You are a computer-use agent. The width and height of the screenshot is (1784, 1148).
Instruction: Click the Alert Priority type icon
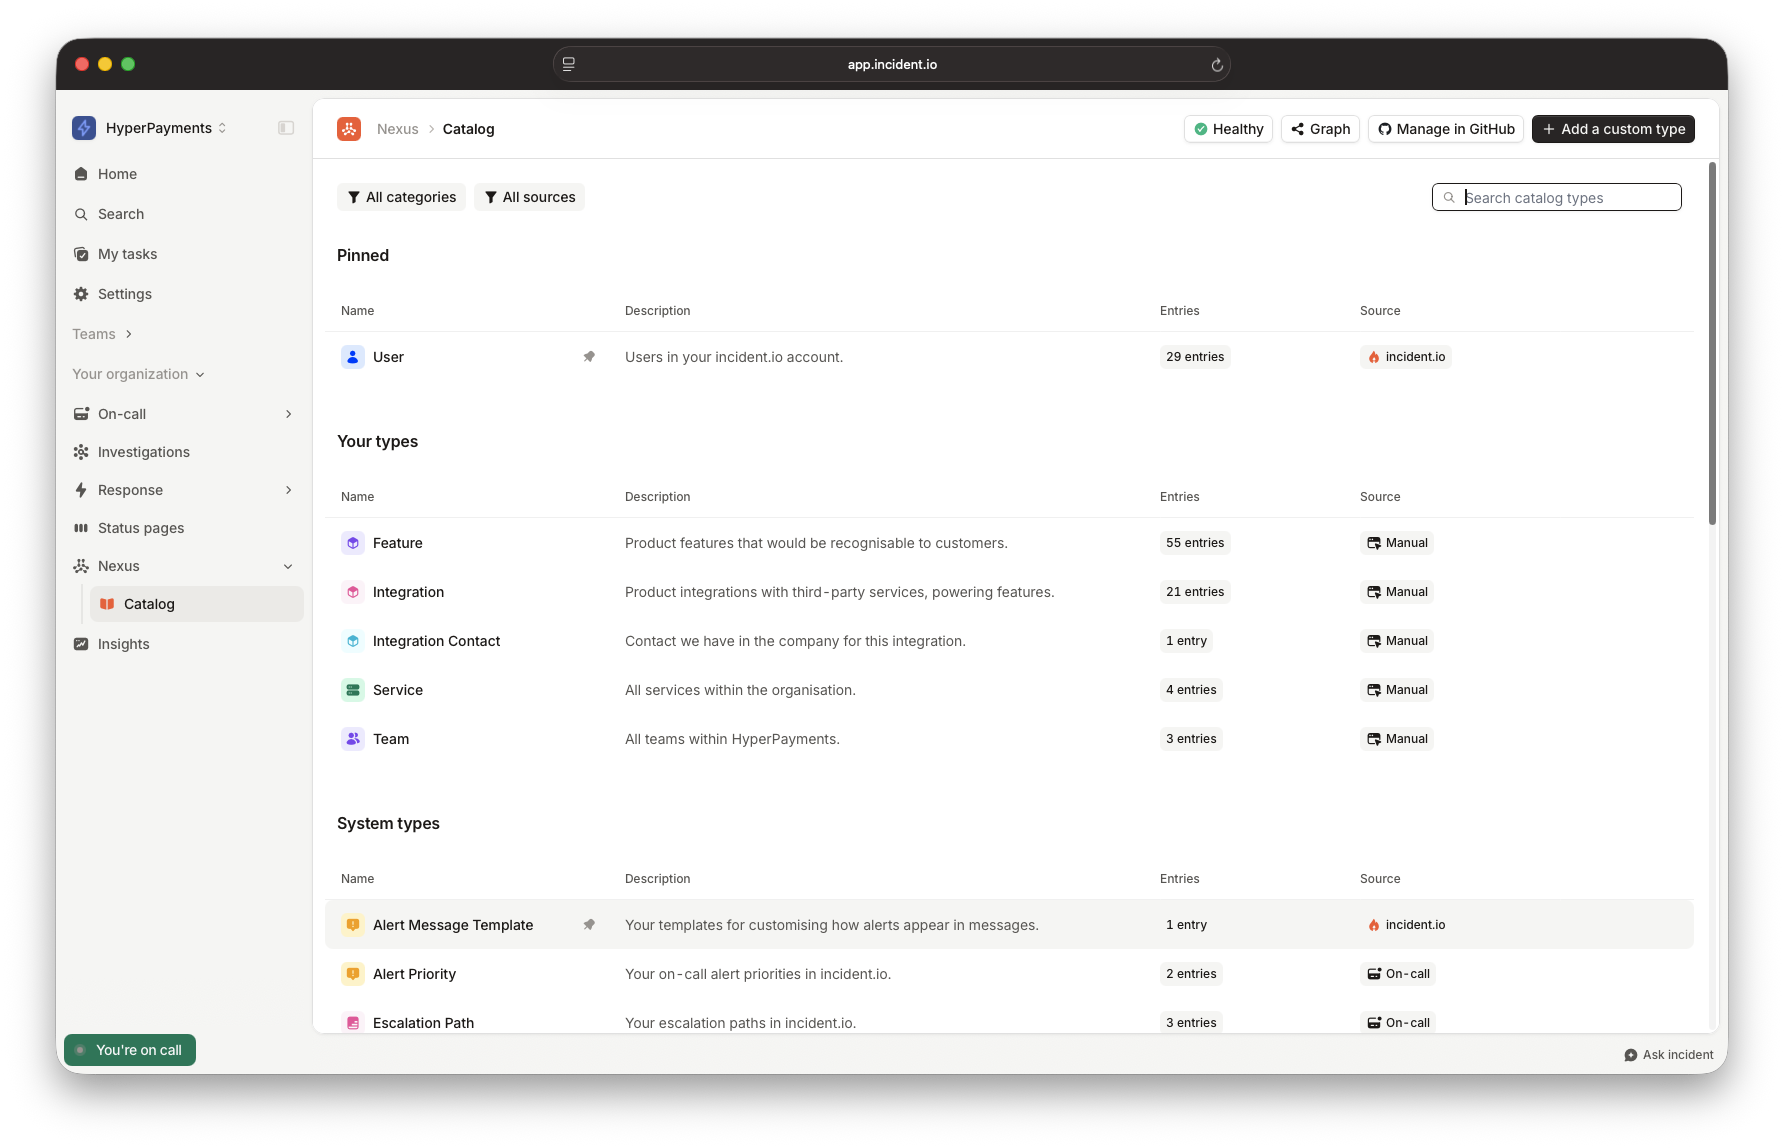[353, 974]
